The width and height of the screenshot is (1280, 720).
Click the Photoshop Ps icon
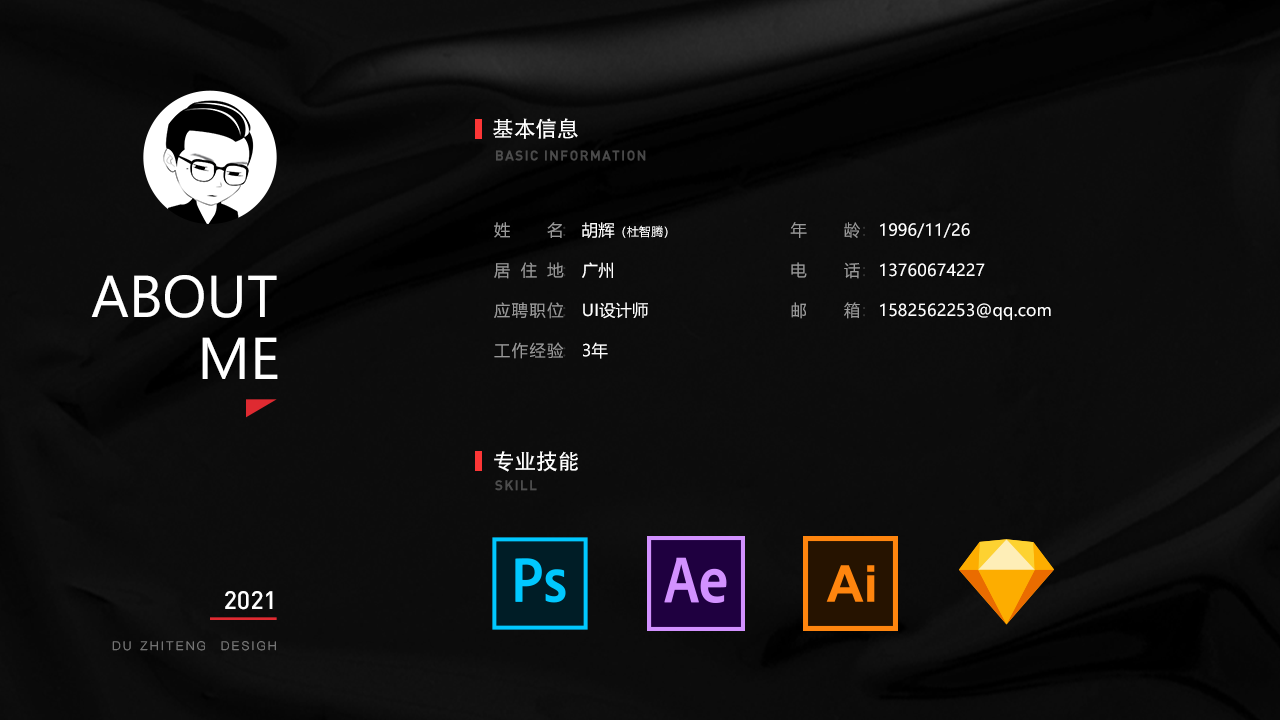540,583
